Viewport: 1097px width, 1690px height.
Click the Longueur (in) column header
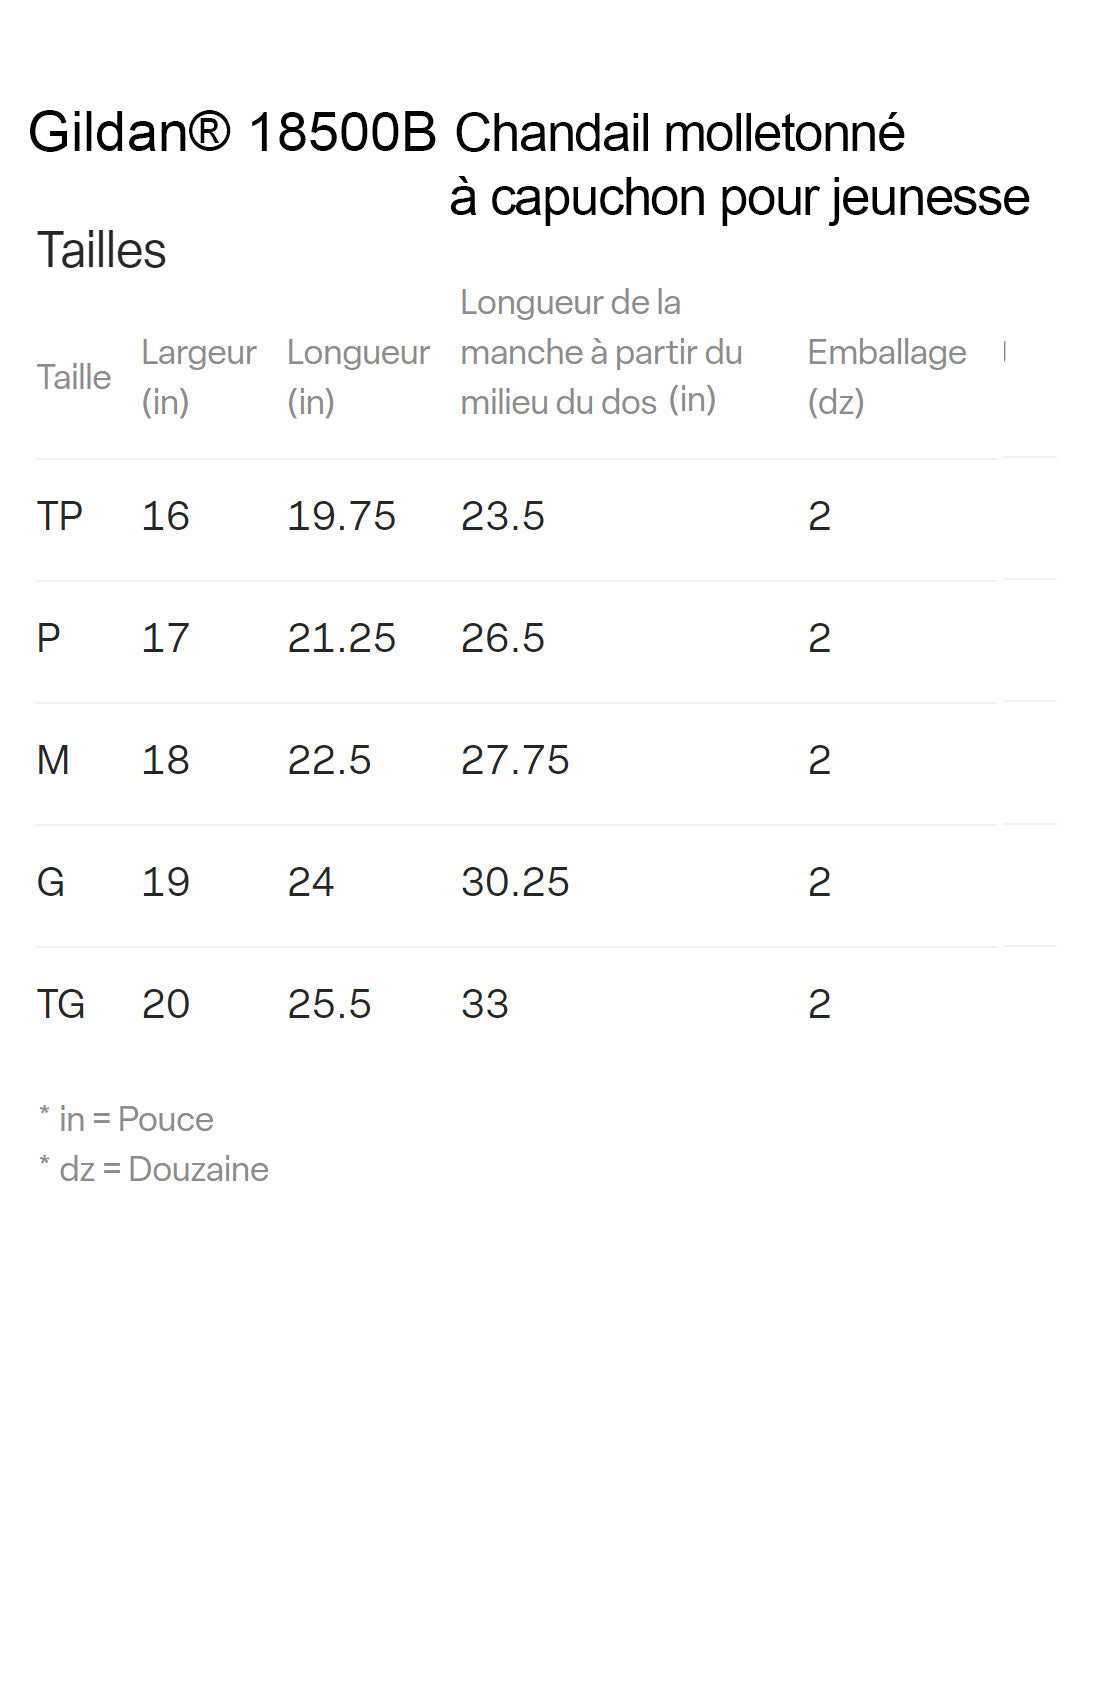358,376
